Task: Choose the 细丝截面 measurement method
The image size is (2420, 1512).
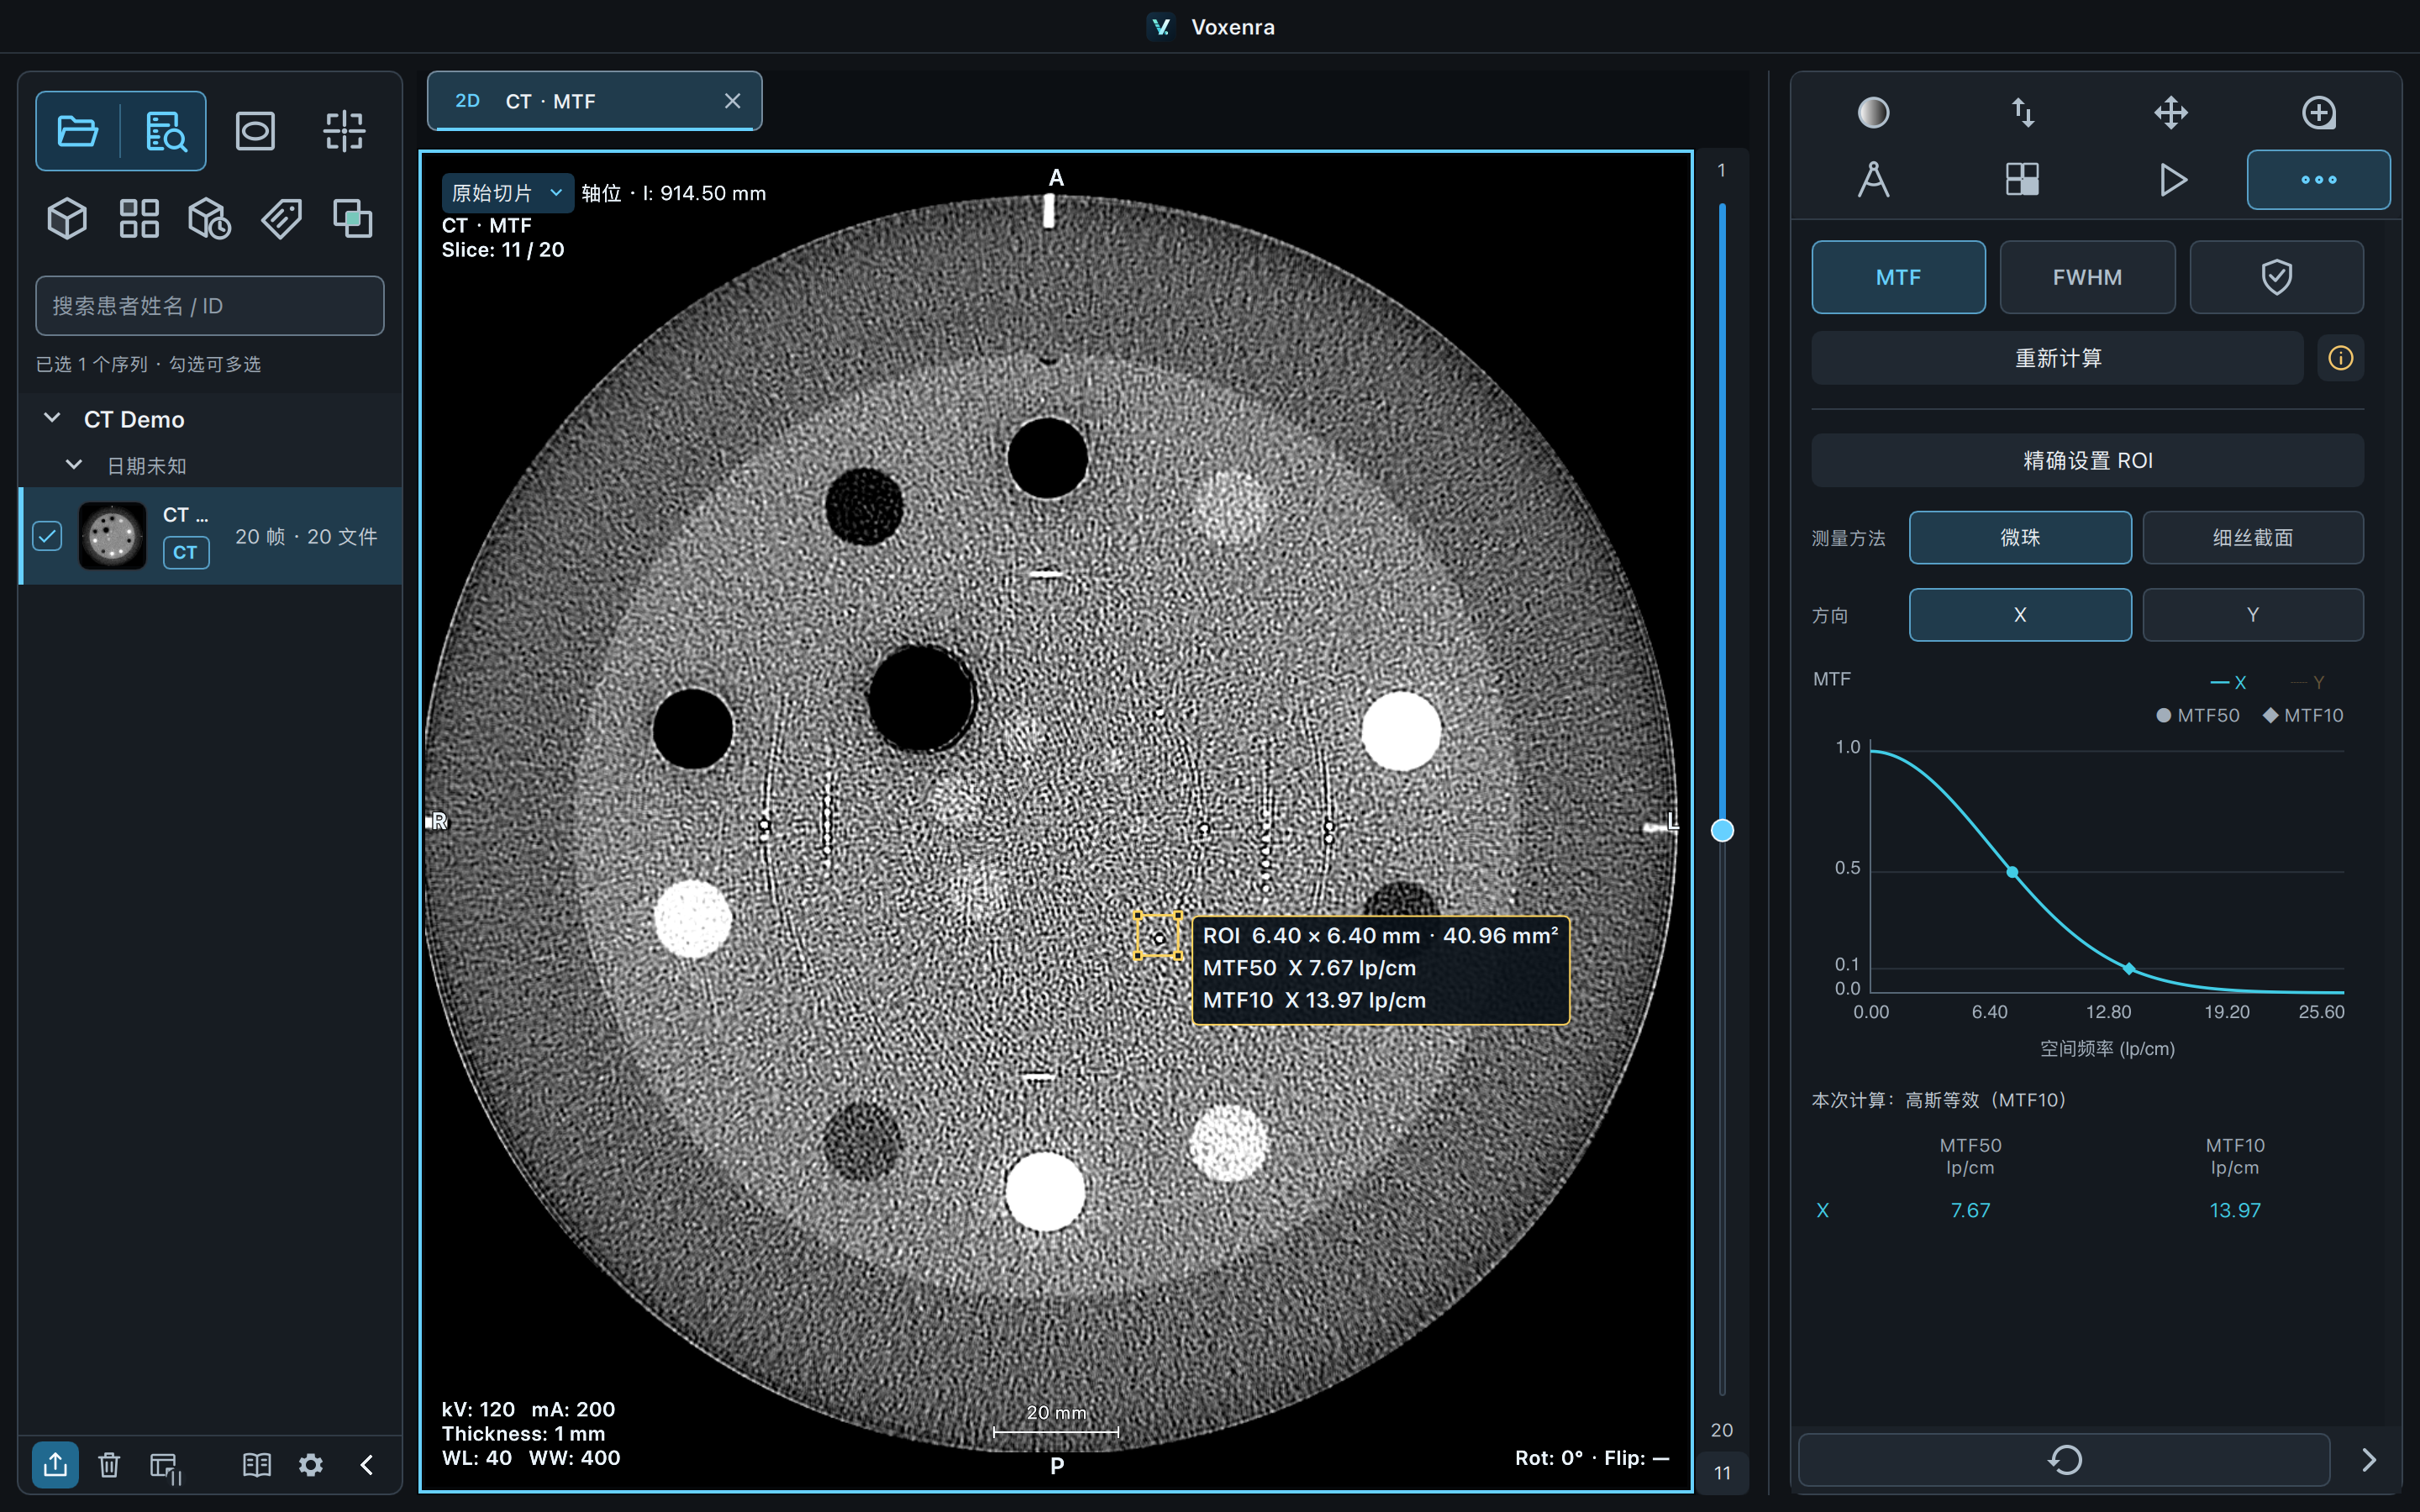Action: 2253,538
